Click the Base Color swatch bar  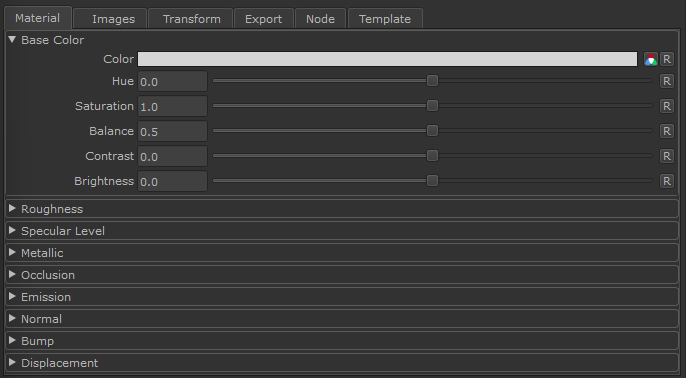[387, 59]
